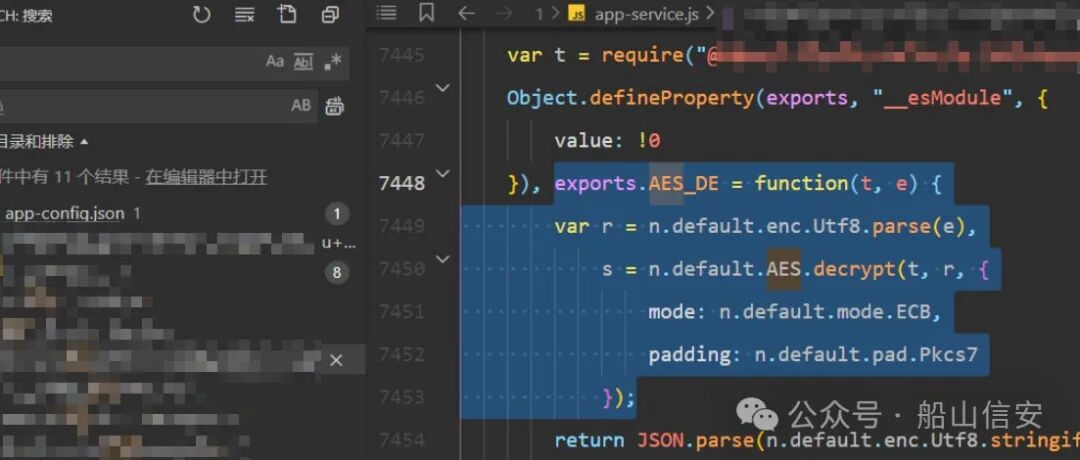Click the JS file icon in breadcrumb
Image resolution: width=1080 pixels, height=460 pixels.
(x=577, y=14)
